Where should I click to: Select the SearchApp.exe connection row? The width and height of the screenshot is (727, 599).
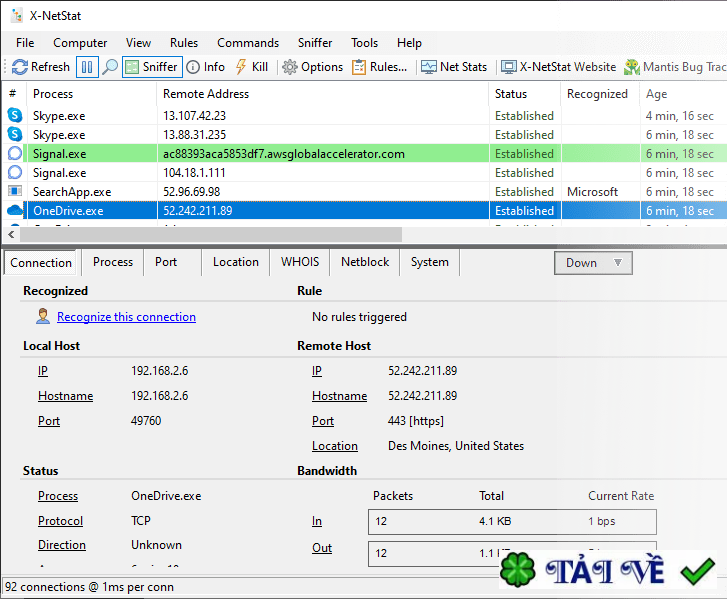72,192
